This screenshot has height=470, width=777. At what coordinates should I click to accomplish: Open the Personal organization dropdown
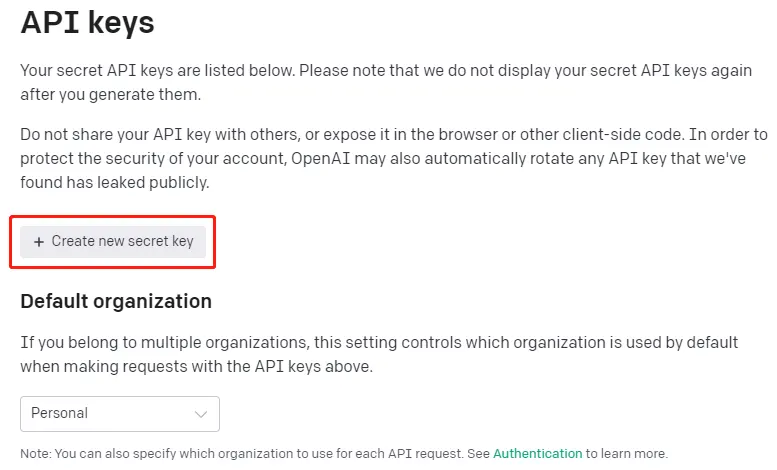[x=120, y=413]
